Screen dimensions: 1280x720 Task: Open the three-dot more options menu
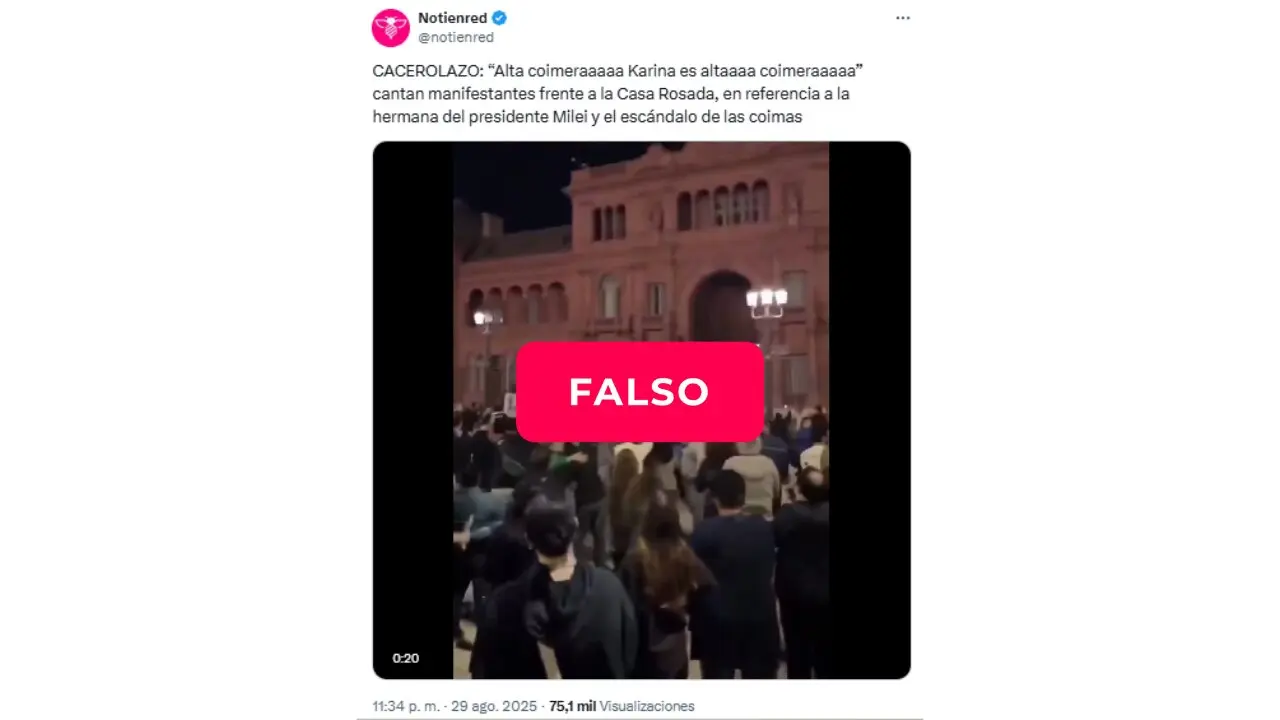click(903, 18)
